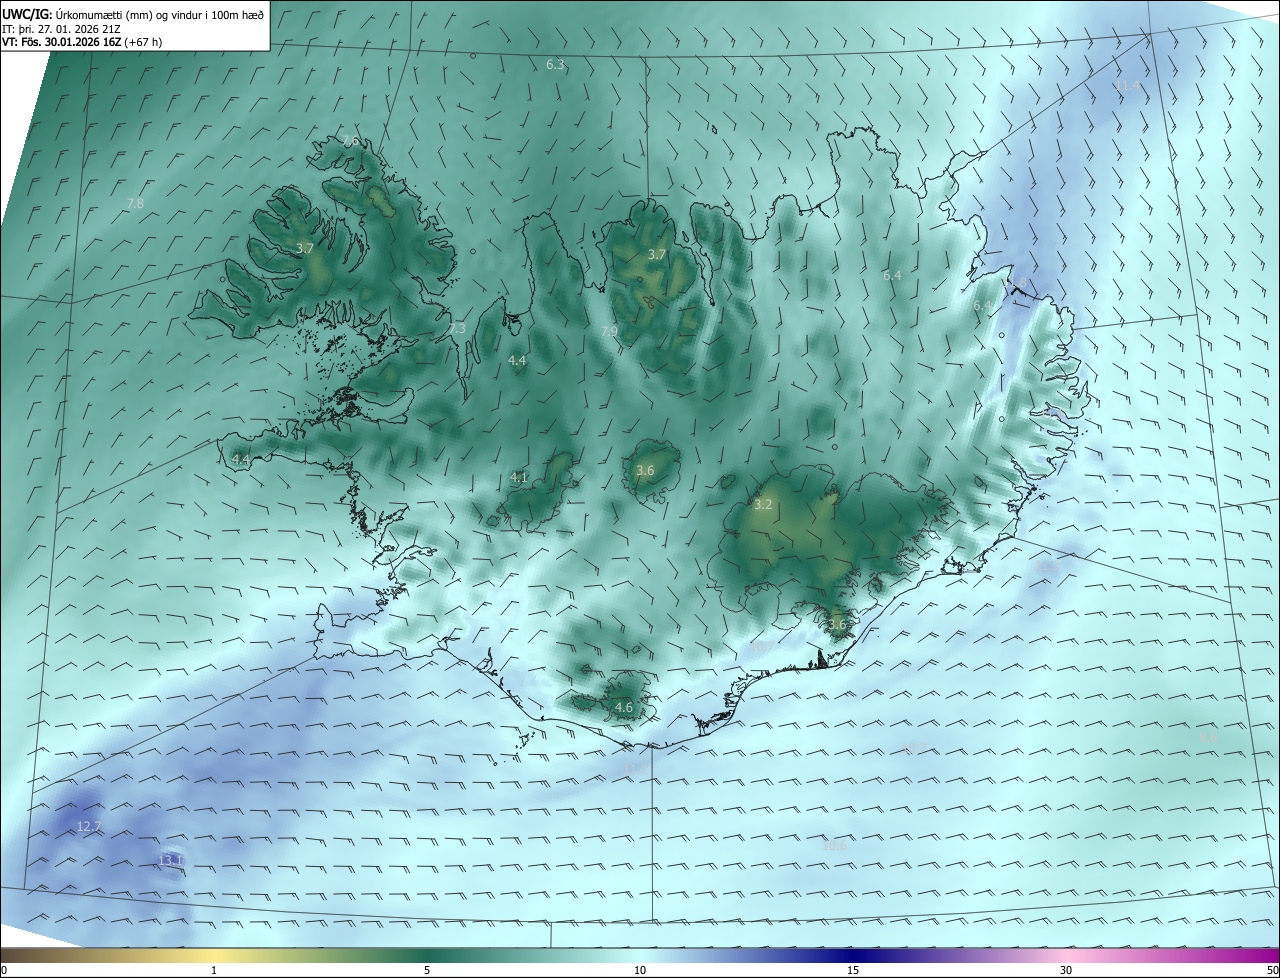Click the faint 11.3 value off the southeast coast
The height and width of the screenshot is (978, 1280).
1047,566
